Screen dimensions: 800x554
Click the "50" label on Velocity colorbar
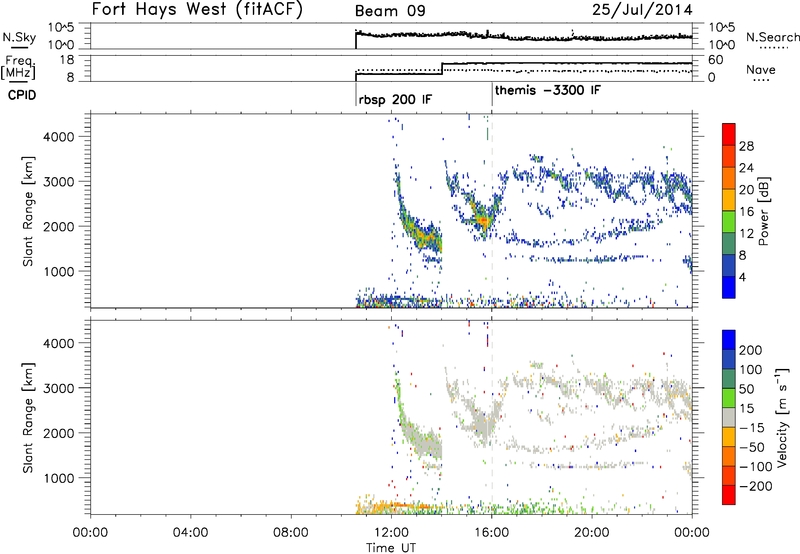[746, 389]
